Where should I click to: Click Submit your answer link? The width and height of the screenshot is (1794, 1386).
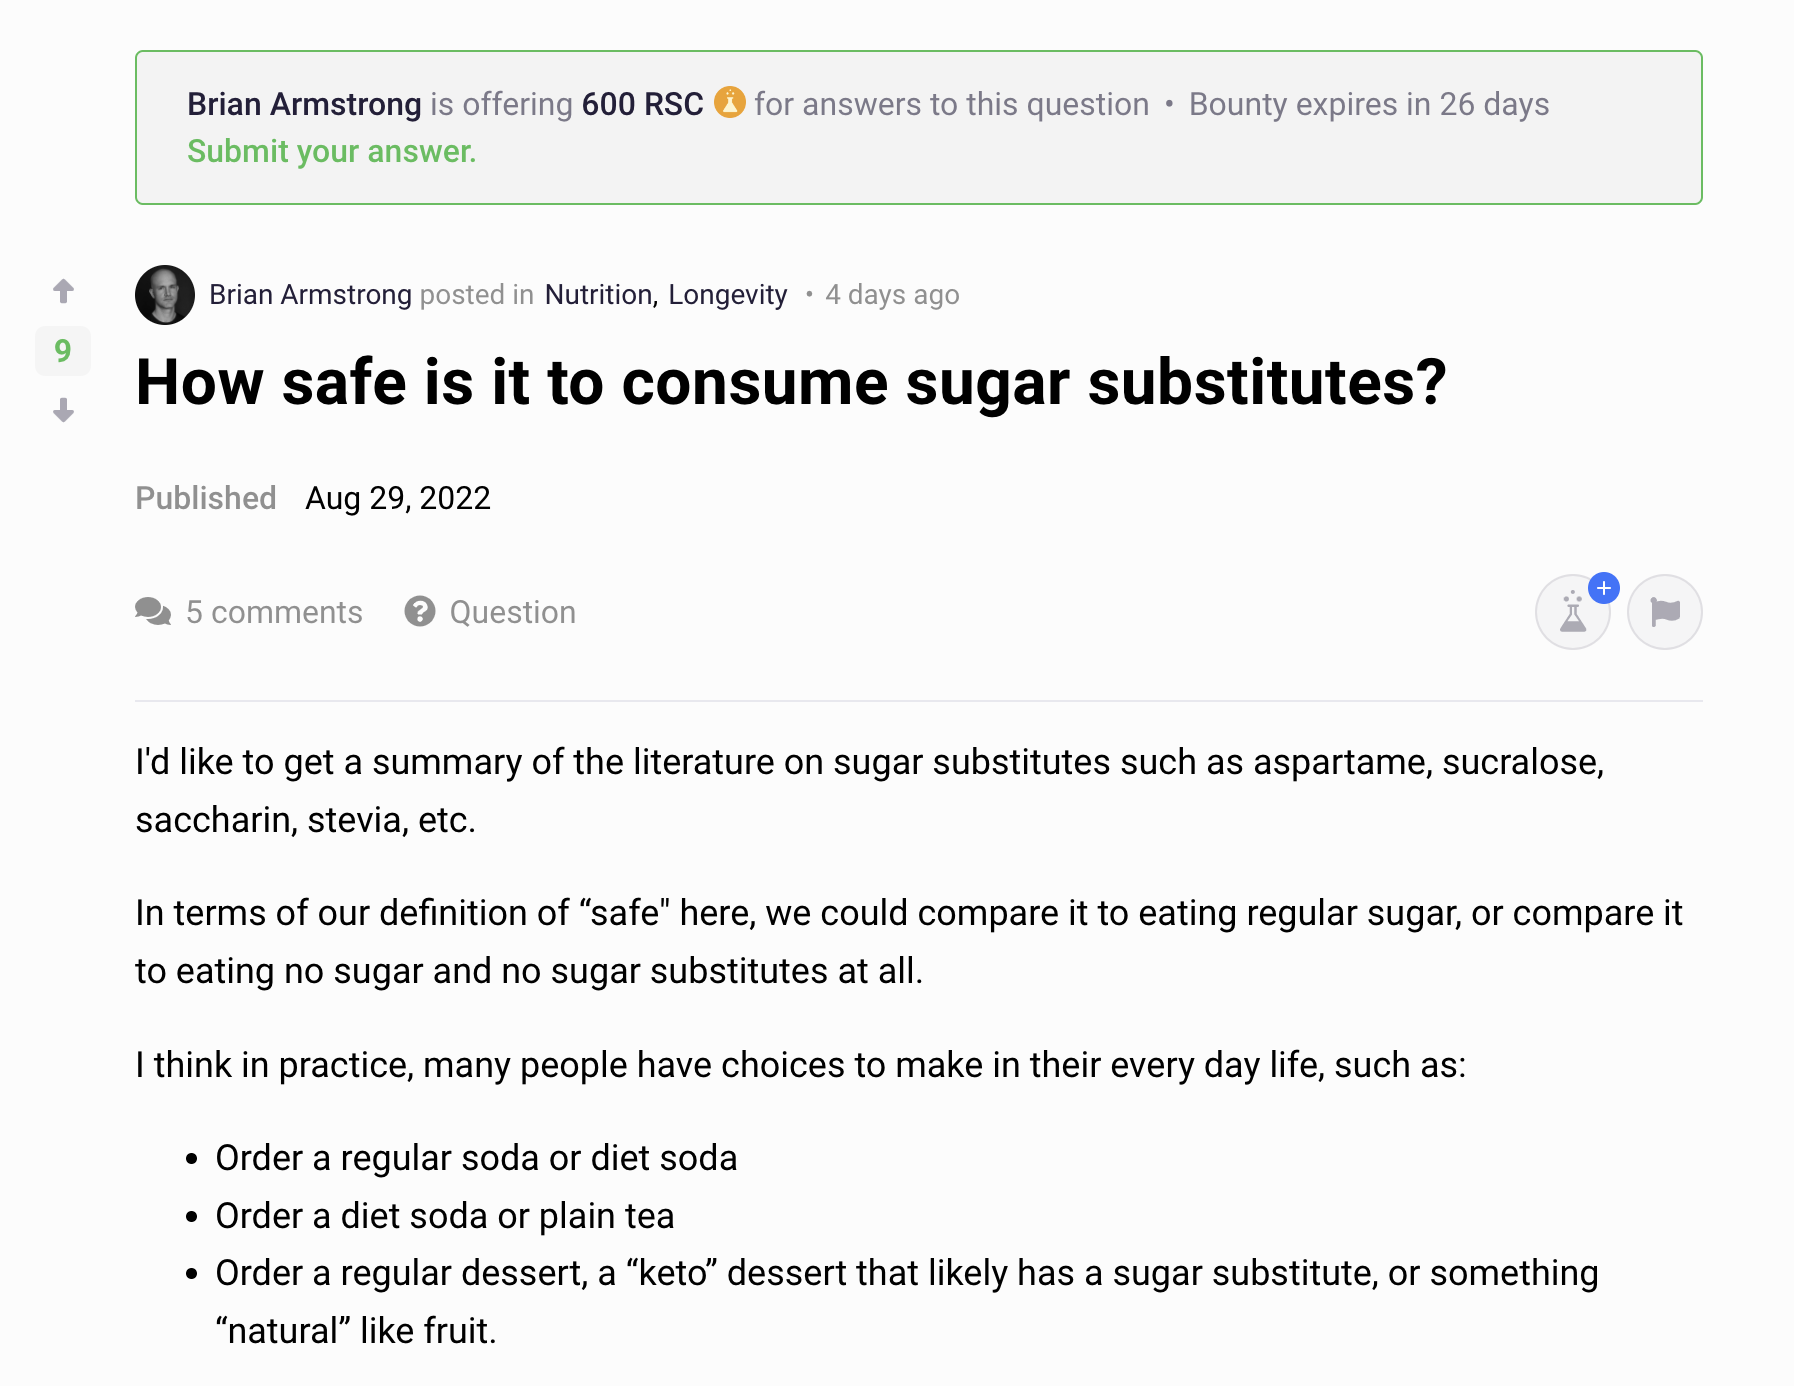332,151
